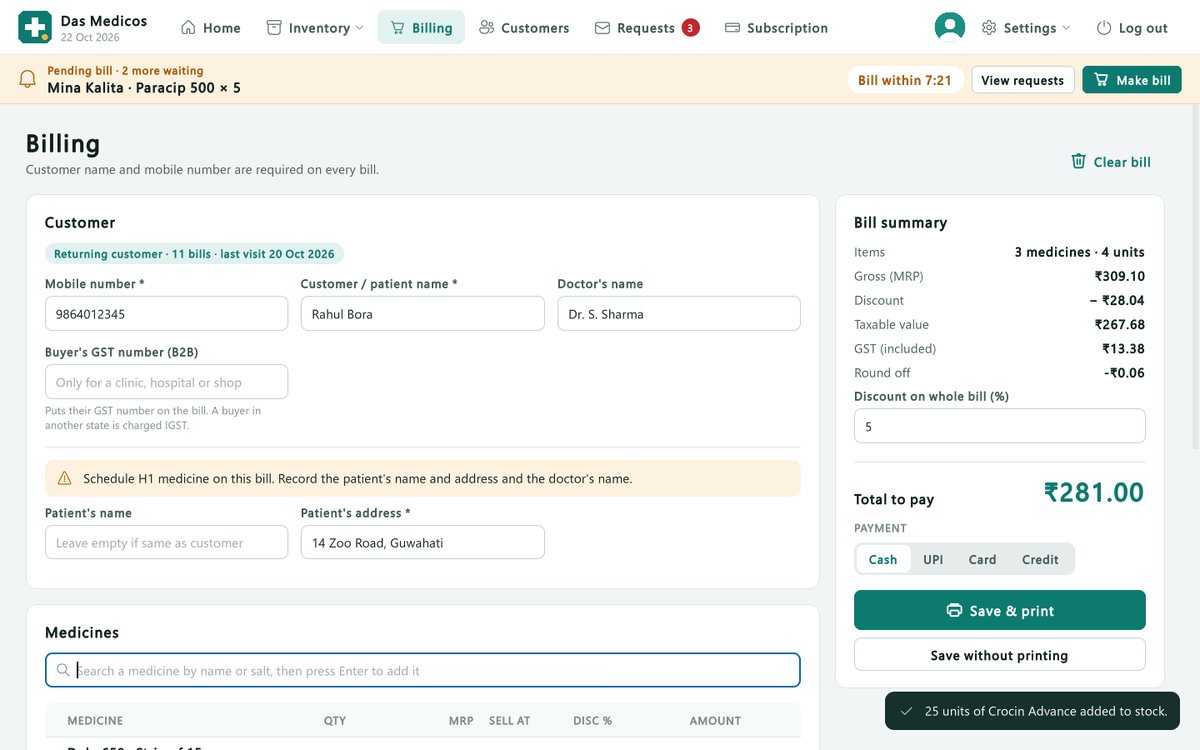The height and width of the screenshot is (750, 1200).
Task: Open Requests with 3 pending
Action: [x=646, y=28]
